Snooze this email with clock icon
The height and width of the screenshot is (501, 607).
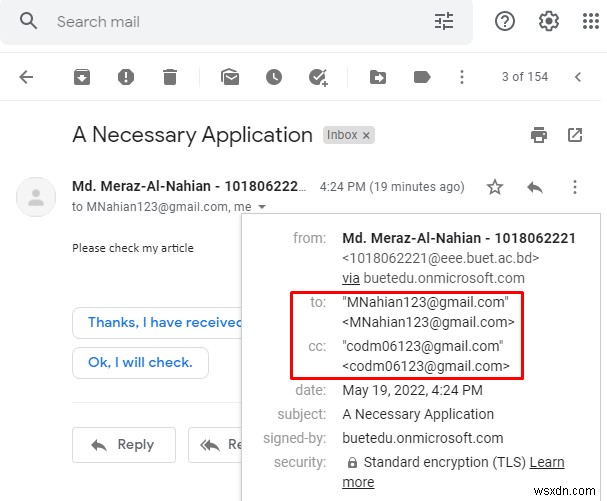tap(274, 77)
